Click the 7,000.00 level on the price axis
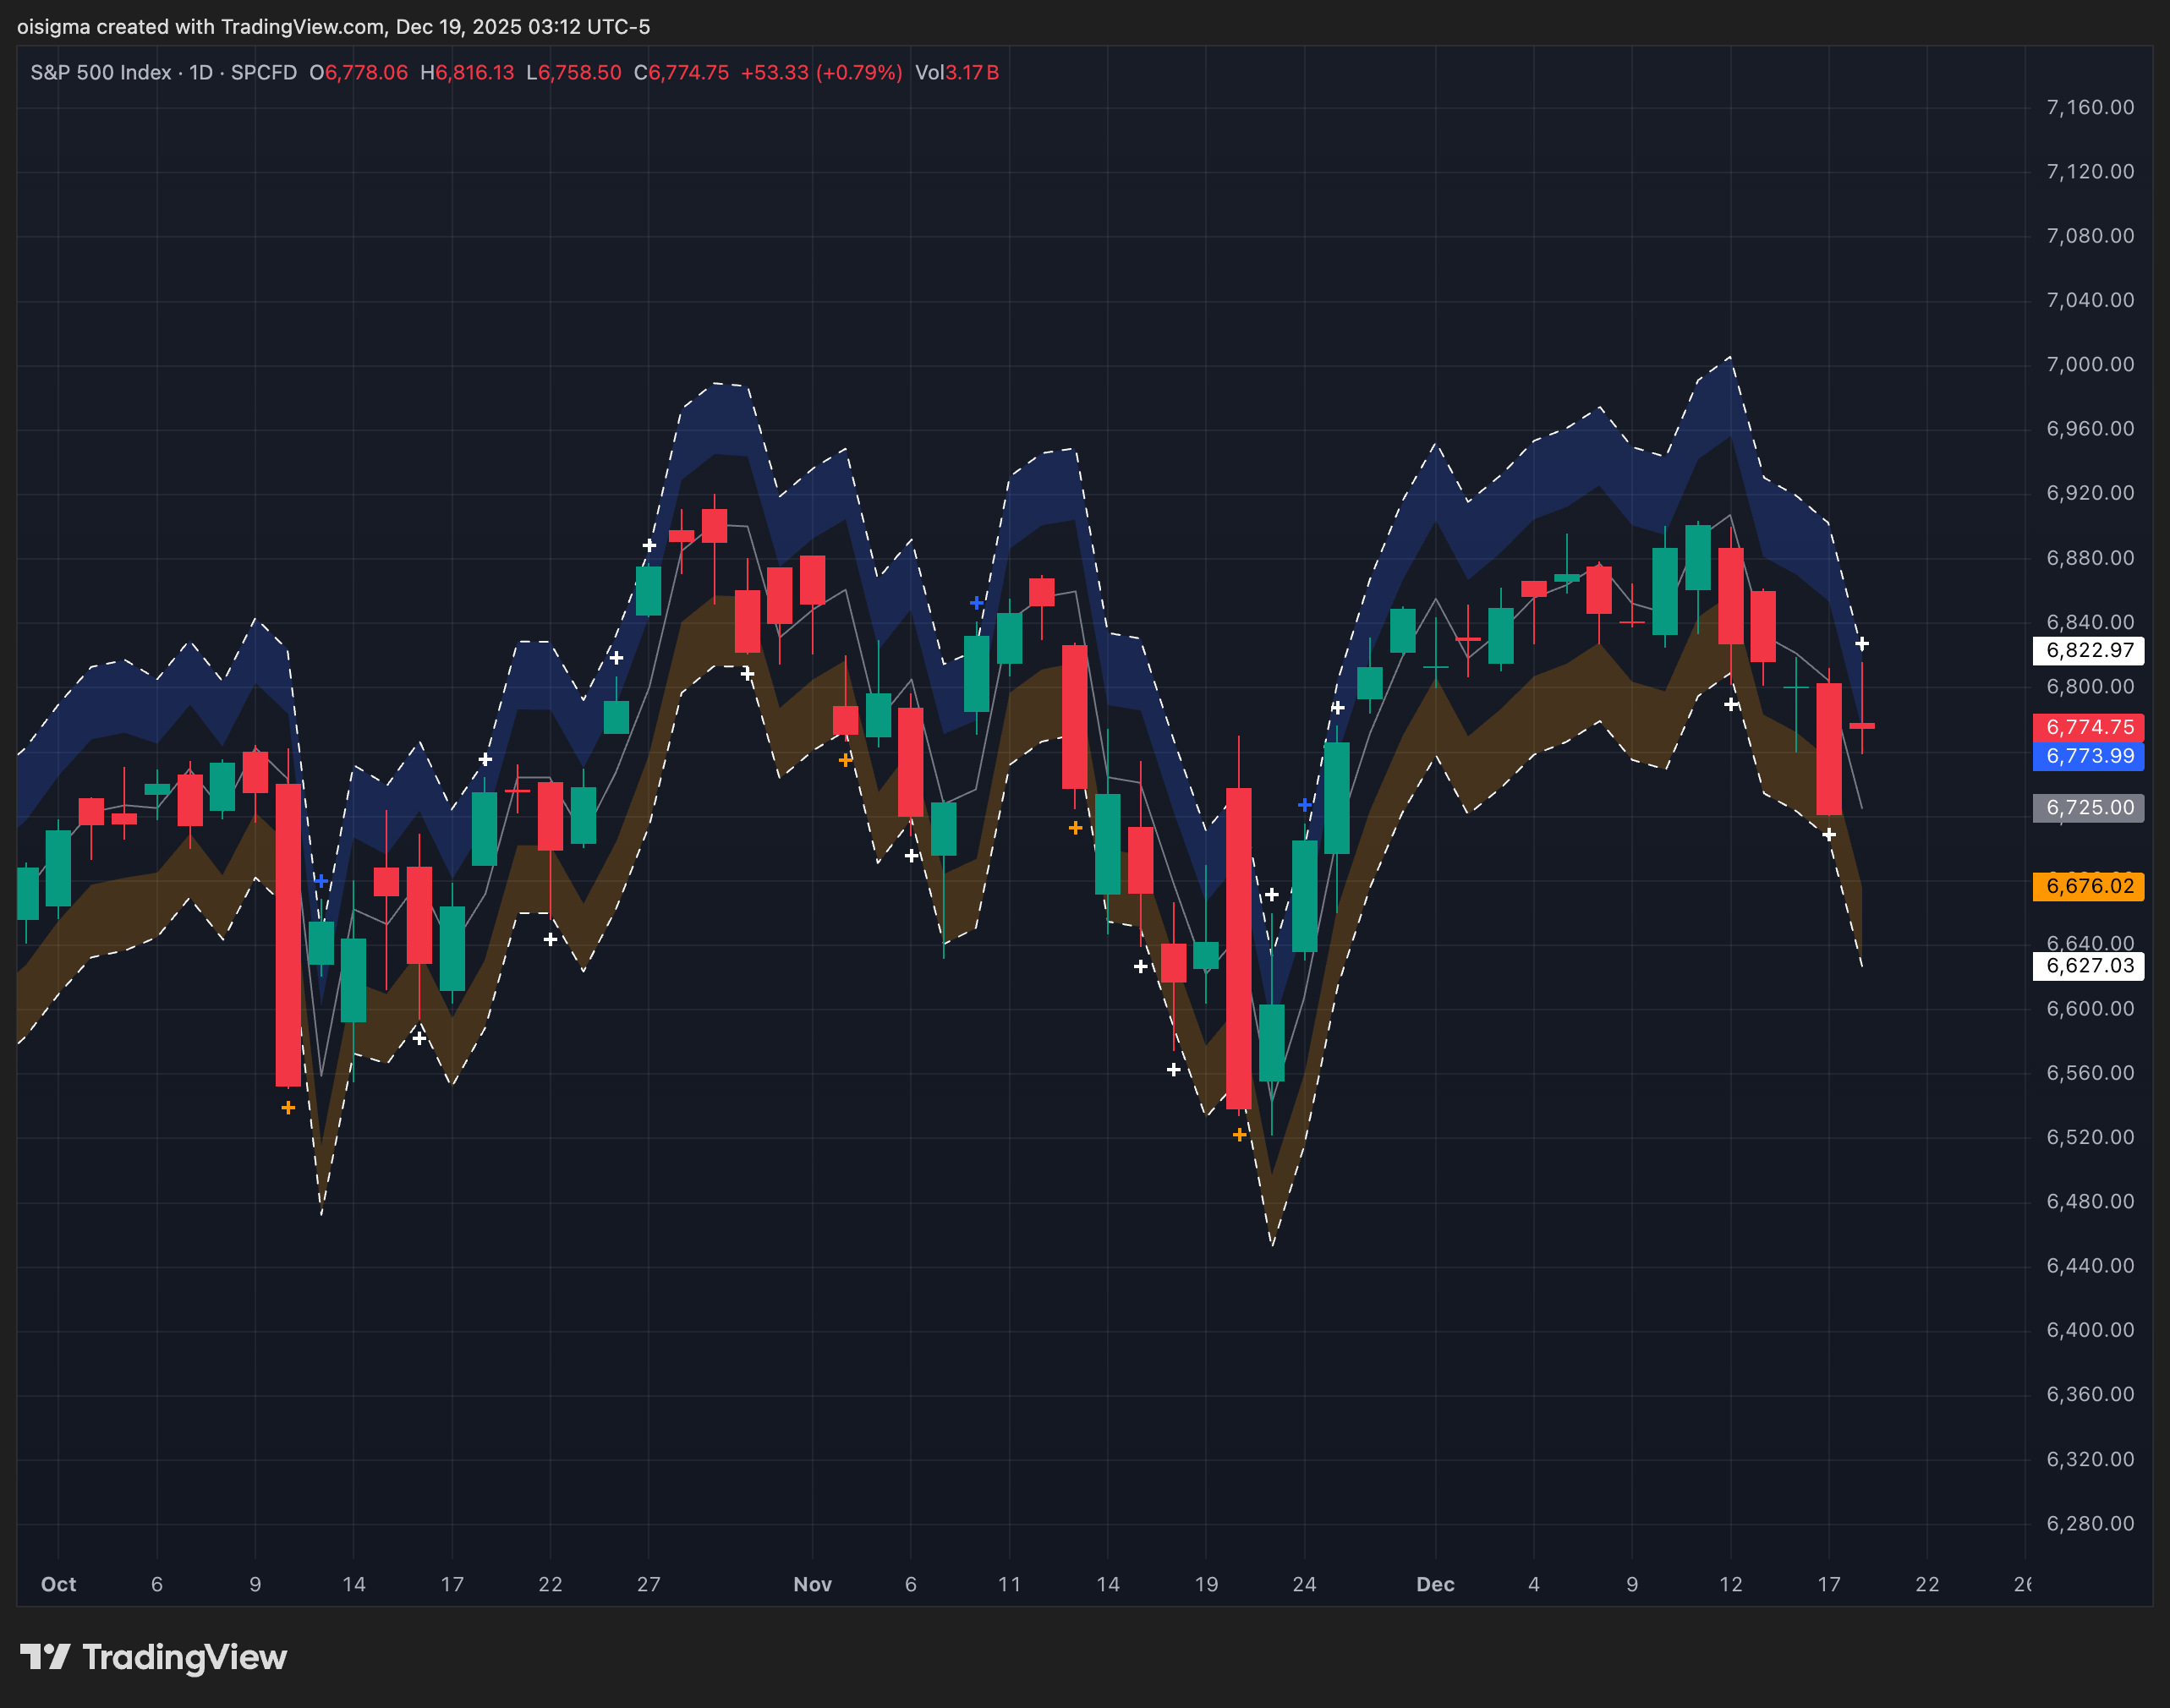The image size is (2170, 1708). coord(2090,365)
